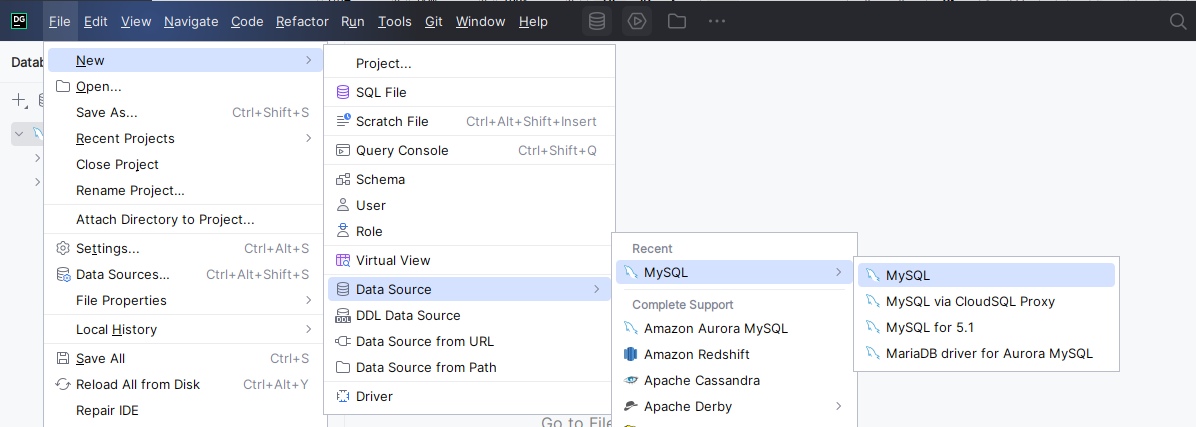Screen dimensions: 1196x427
Task: Expand the Recent MySQL submenu arrow
Action: tap(838, 272)
